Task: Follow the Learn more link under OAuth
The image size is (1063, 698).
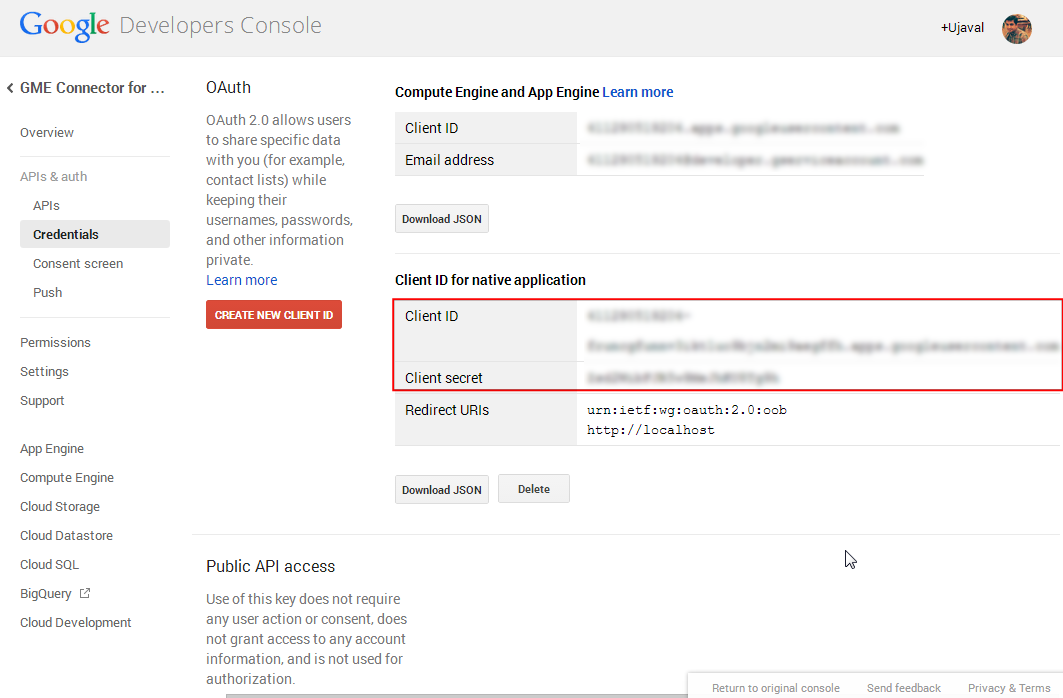Action: pyautogui.click(x=241, y=280)
